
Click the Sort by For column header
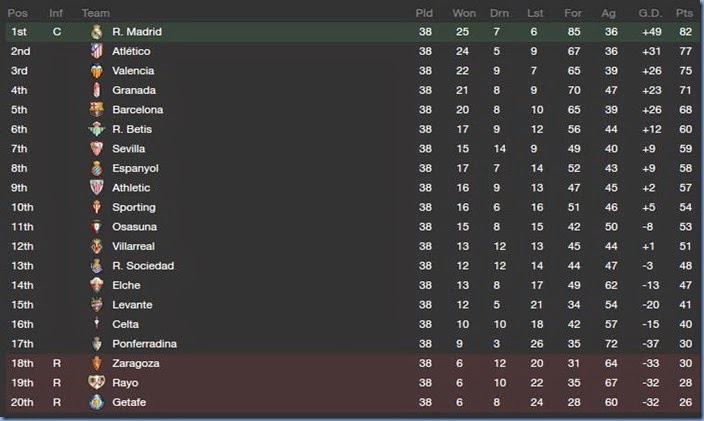tap(573, 13)
